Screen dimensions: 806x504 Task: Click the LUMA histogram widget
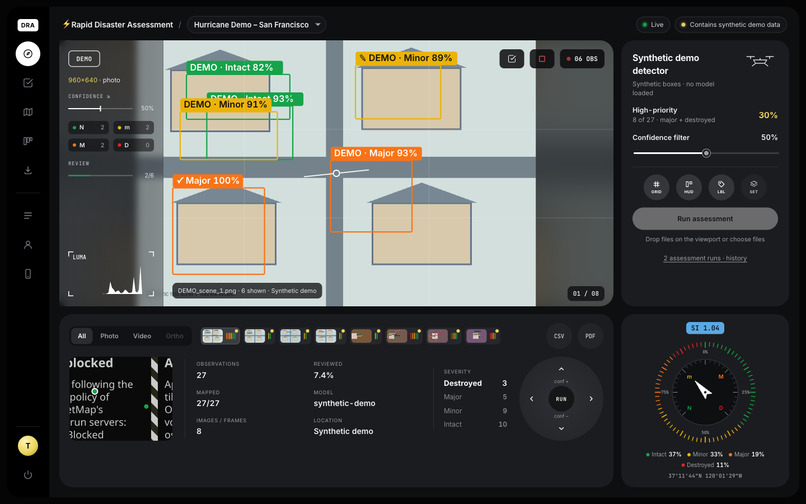111,274
